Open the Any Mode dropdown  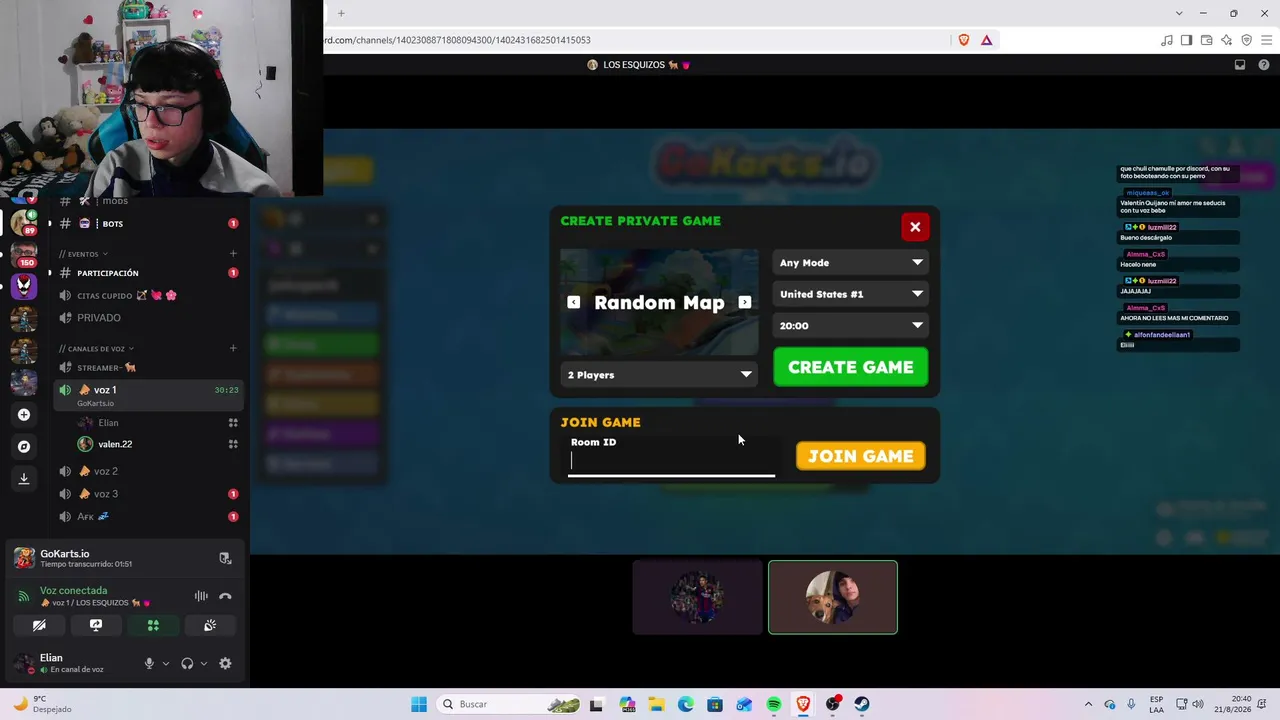pyautogui.click(x=851, y=263)
